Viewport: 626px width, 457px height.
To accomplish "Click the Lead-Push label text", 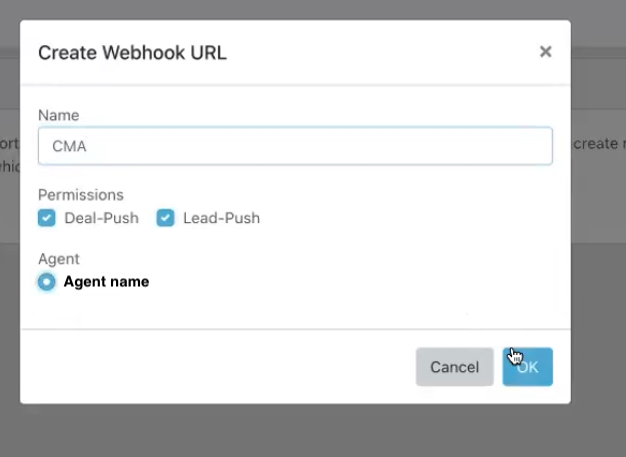I will point(221,218).
